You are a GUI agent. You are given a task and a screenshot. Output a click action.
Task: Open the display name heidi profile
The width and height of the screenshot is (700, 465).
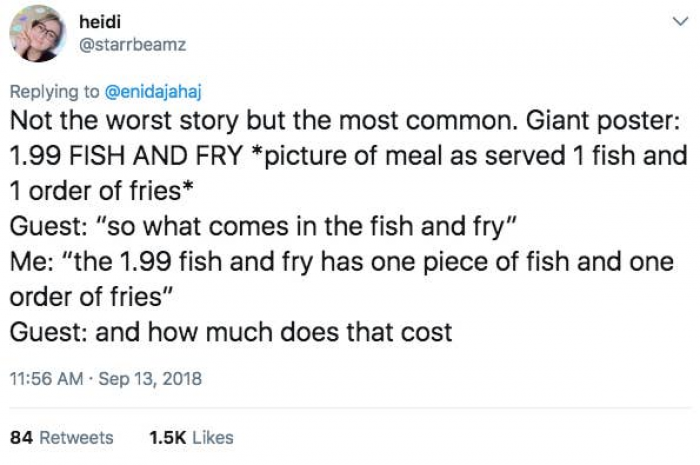[x=97, y=20]
